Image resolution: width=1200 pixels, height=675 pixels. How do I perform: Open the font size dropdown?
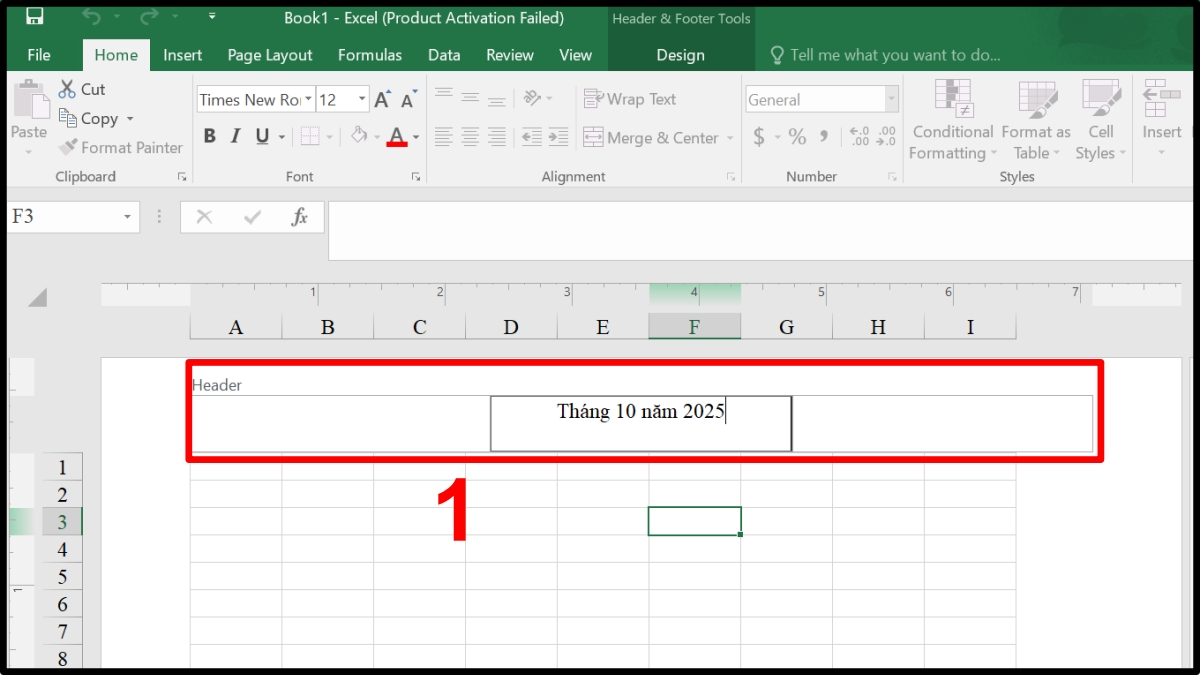[362, 99]
